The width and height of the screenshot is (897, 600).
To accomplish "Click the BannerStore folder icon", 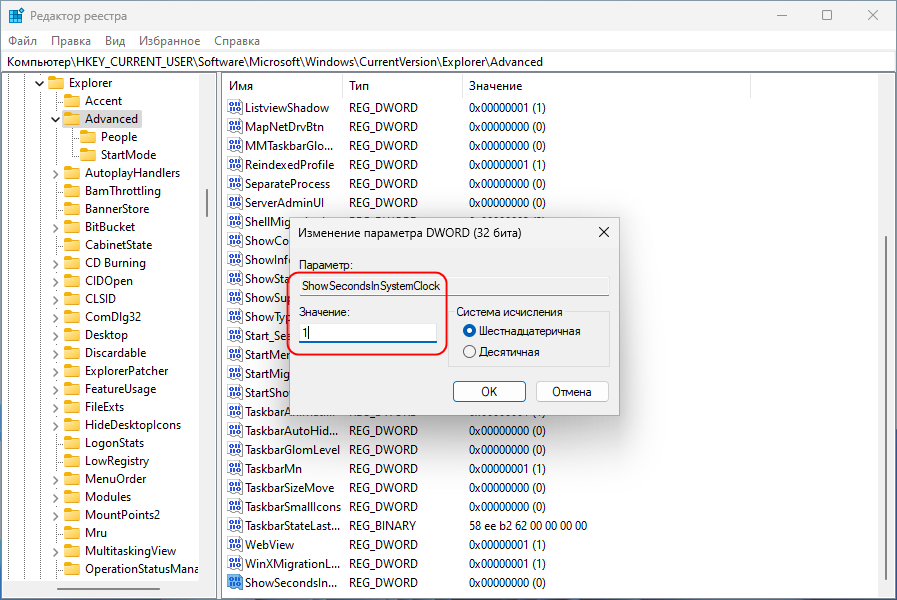I will [72, 209].
